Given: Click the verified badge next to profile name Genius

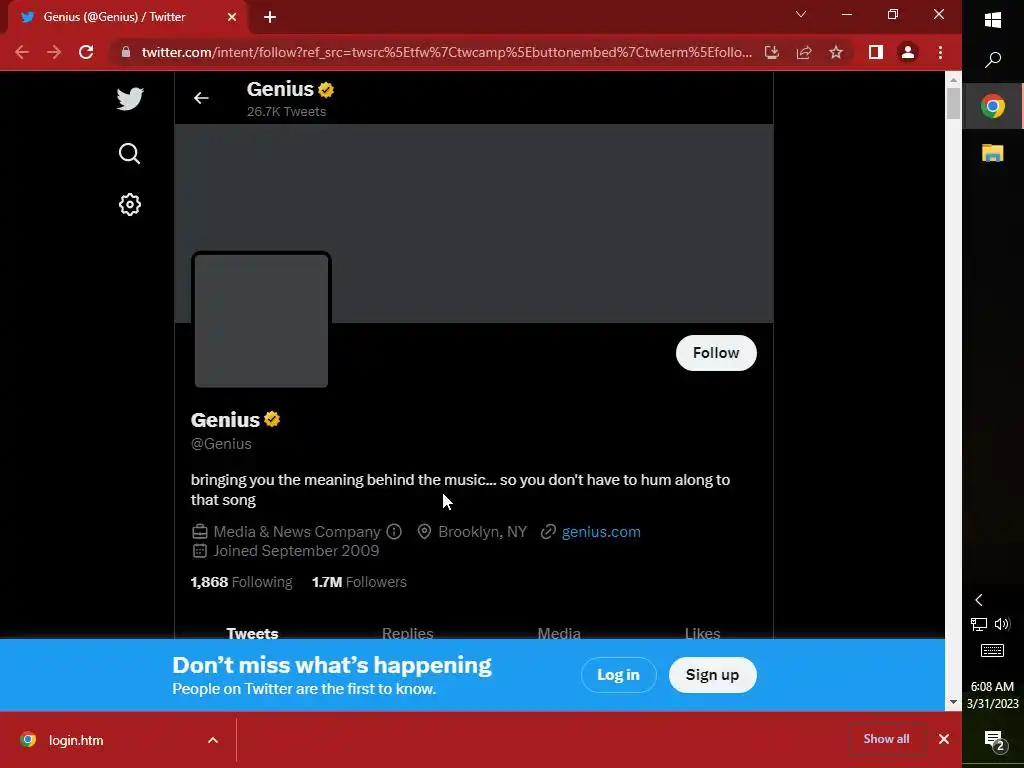Looking at the screenshot, I should (272, 419).
